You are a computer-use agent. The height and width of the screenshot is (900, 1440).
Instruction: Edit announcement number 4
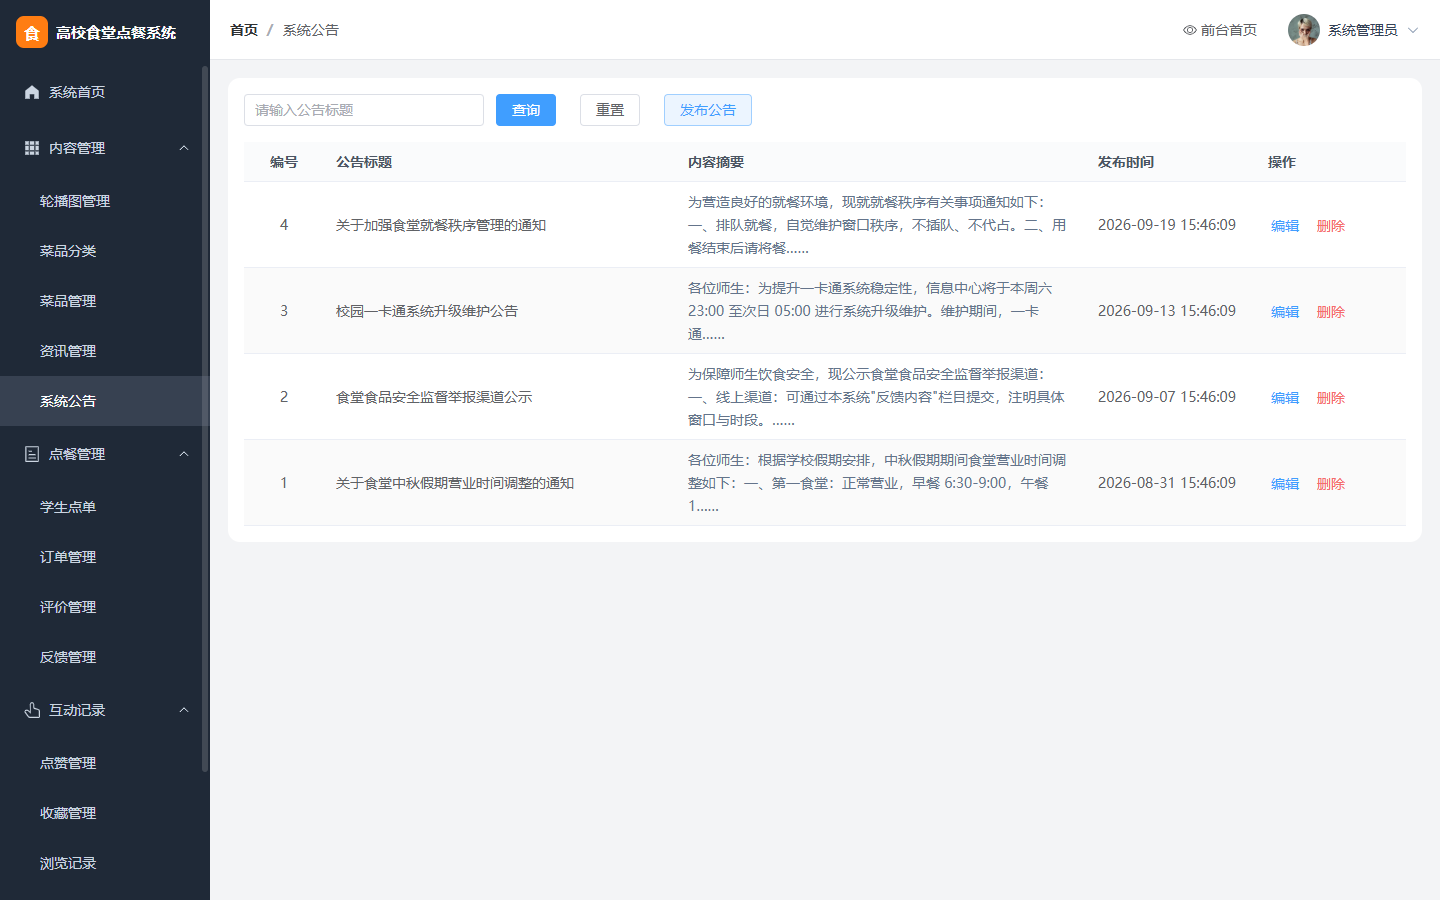(1285, 226)
